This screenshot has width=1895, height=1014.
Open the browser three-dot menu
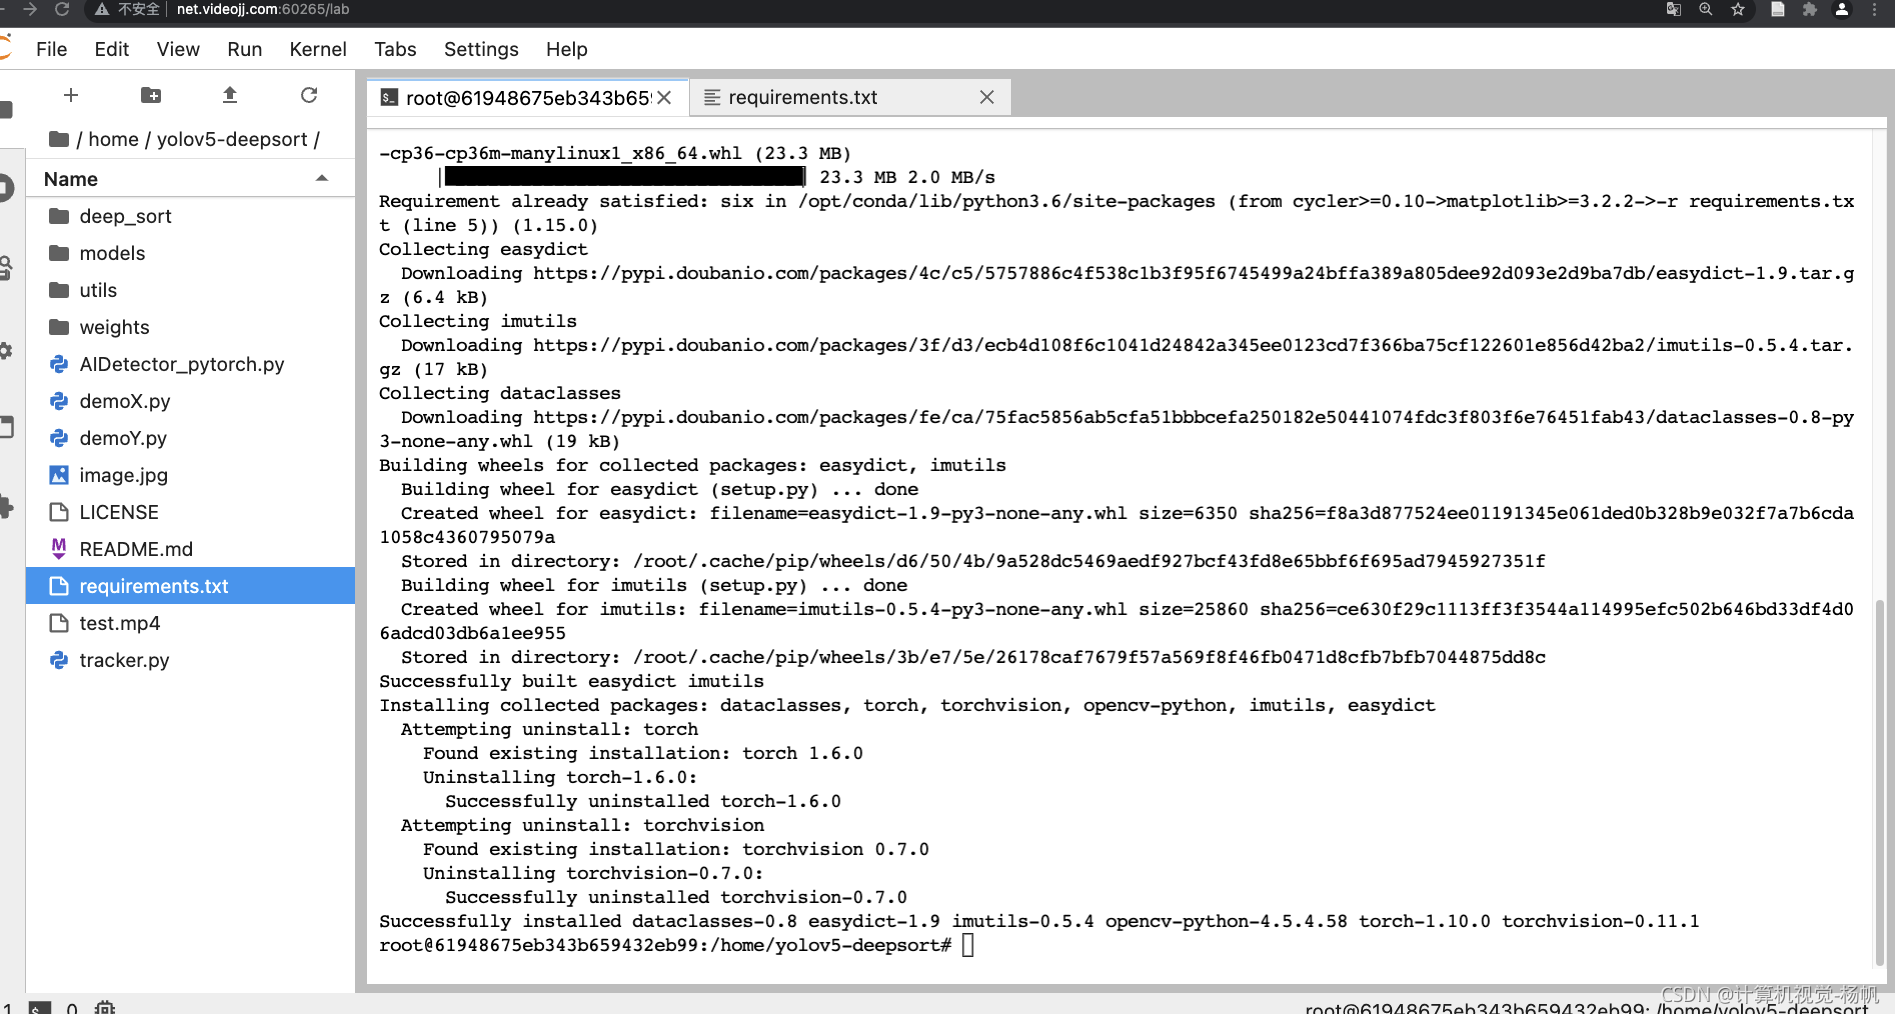pos(1875,9)
